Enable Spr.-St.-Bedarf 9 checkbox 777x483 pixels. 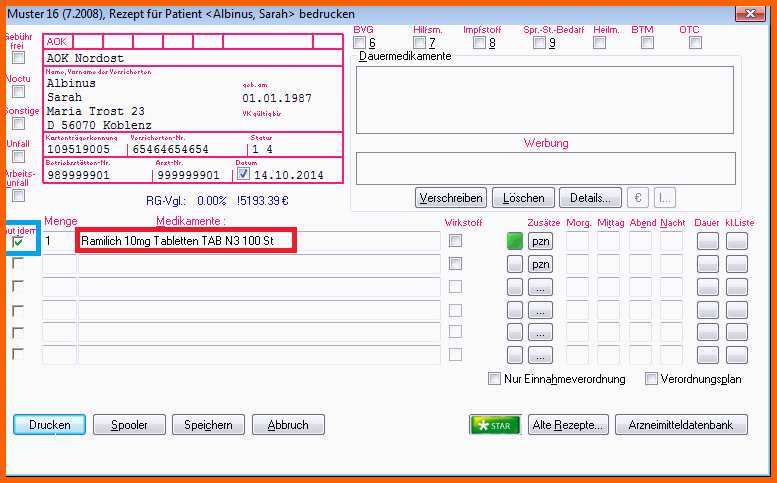click(x=539, y=43)
